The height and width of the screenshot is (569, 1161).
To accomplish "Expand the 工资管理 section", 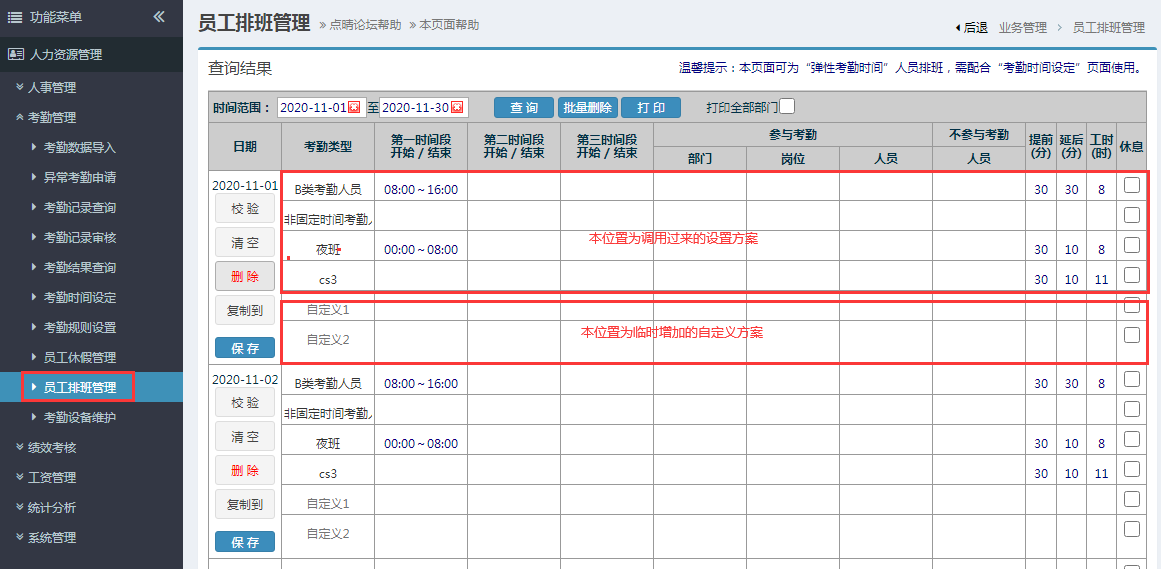I will tap(51, 477).
